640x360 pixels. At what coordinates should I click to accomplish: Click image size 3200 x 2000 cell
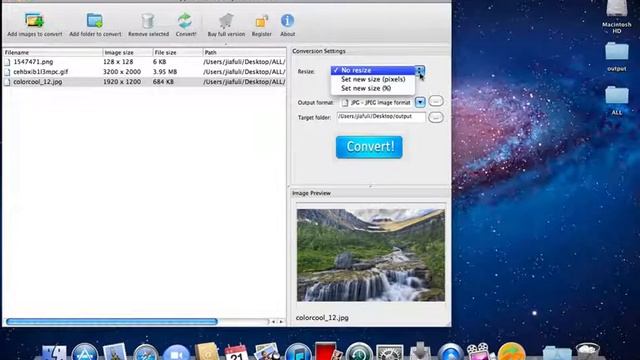(x=122, y=72)
